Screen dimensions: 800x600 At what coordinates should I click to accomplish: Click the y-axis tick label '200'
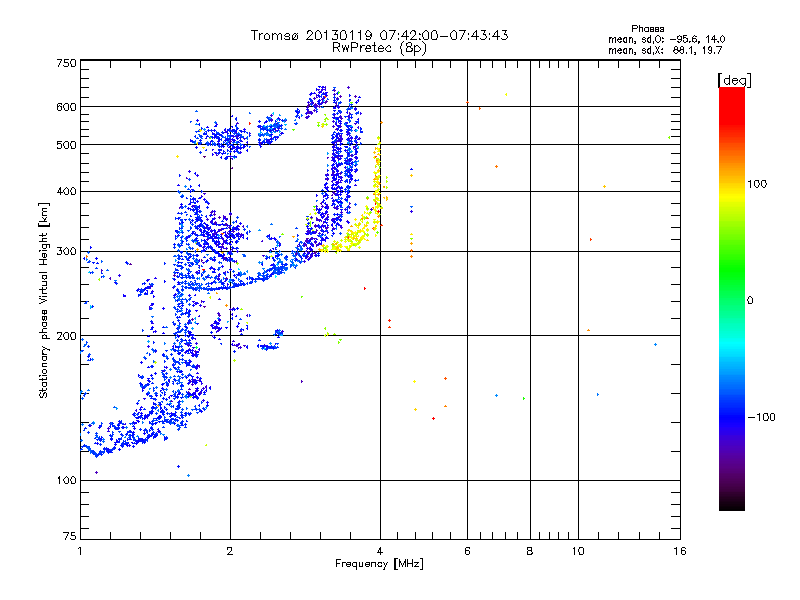click(x=66, y=336)
